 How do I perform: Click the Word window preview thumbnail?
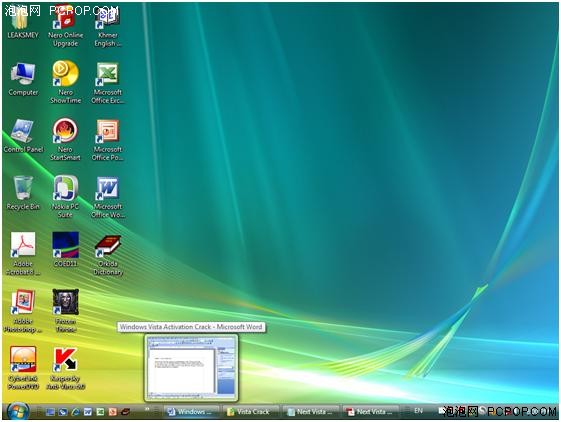[x=191, y=368]
